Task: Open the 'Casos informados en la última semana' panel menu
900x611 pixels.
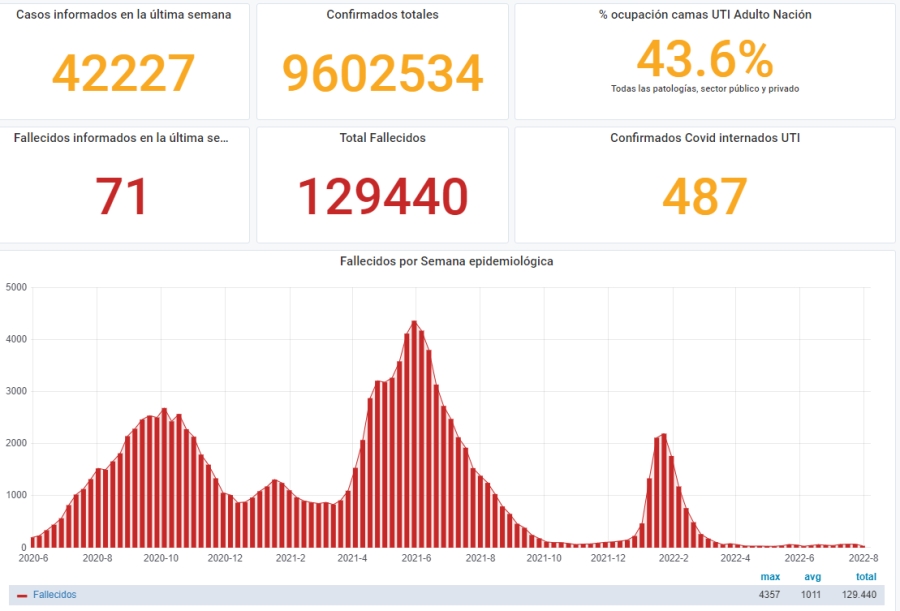Action: [123, 15]
